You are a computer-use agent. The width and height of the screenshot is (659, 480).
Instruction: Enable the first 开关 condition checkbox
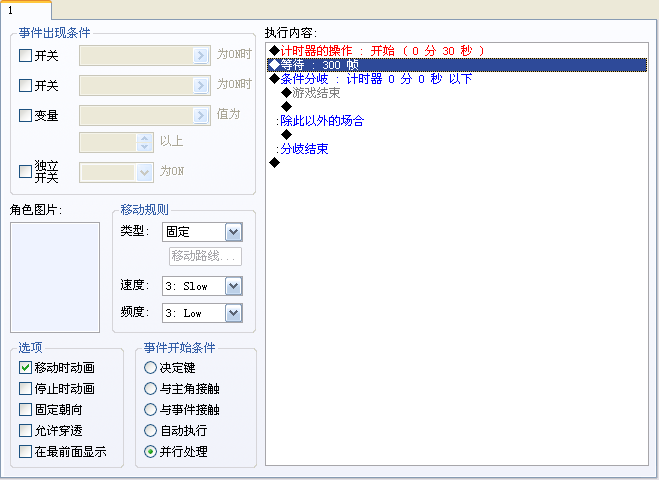click(x=25, y=55)
